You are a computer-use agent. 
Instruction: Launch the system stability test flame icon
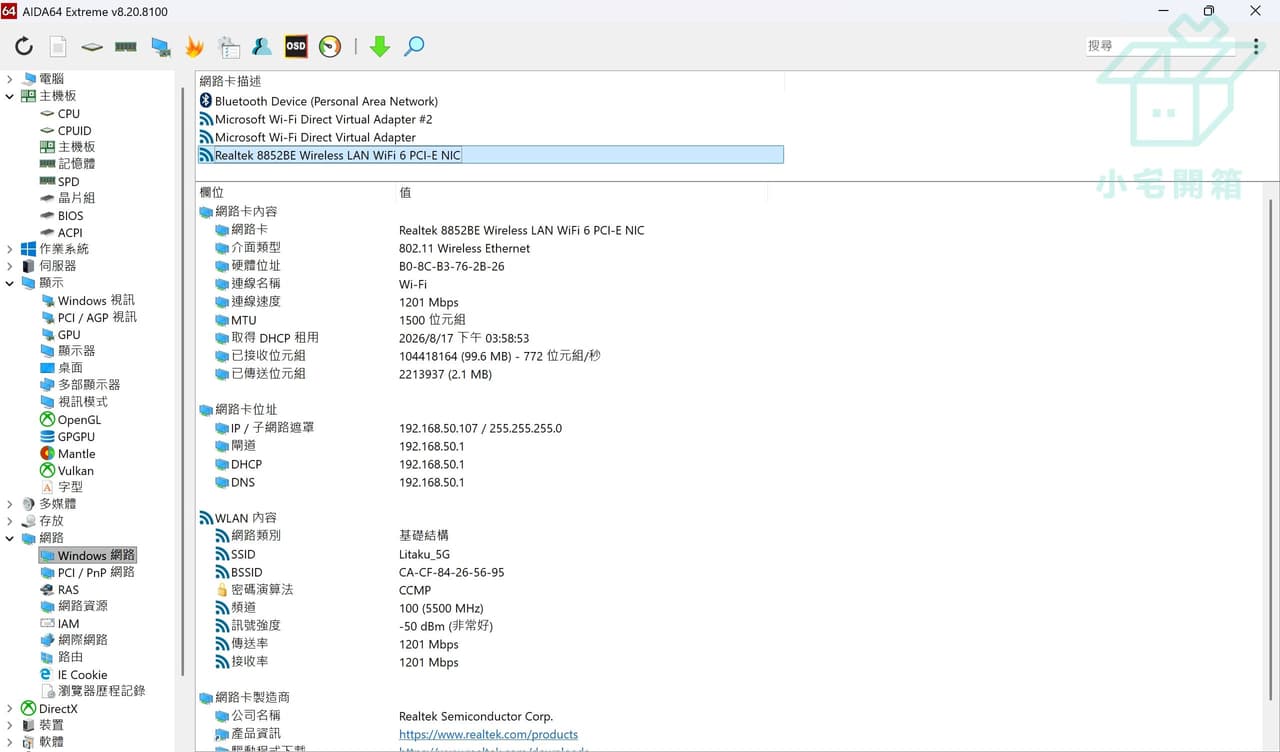194,46
